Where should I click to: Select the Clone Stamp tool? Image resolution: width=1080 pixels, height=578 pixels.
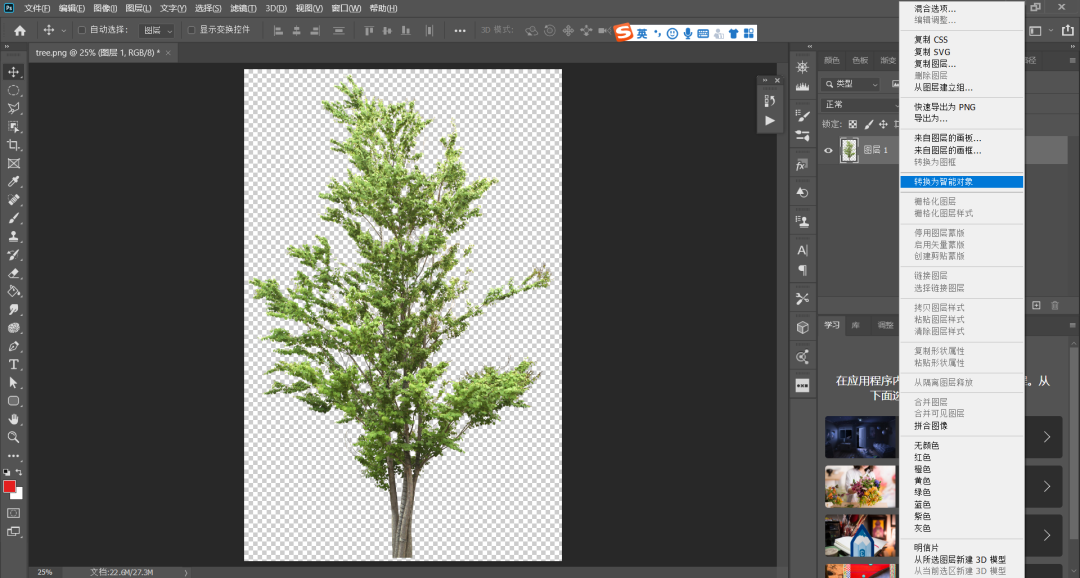point(13,236)
